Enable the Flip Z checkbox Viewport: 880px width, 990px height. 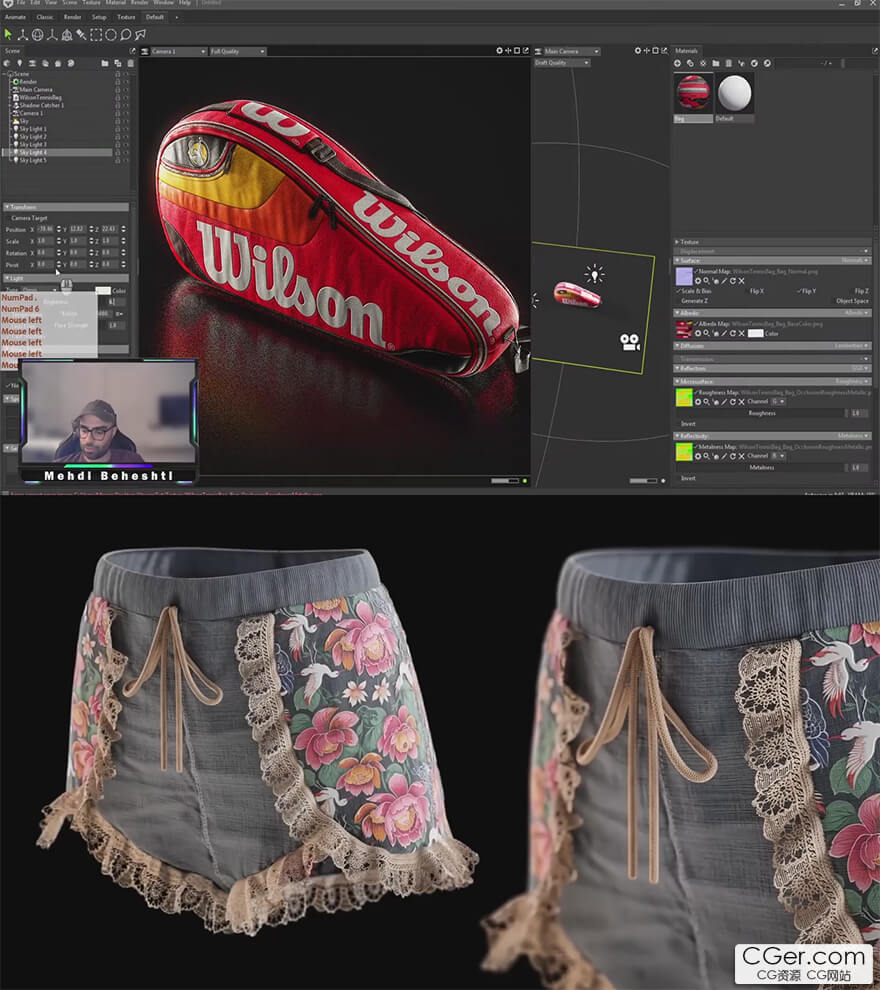[x=852, y=291]
